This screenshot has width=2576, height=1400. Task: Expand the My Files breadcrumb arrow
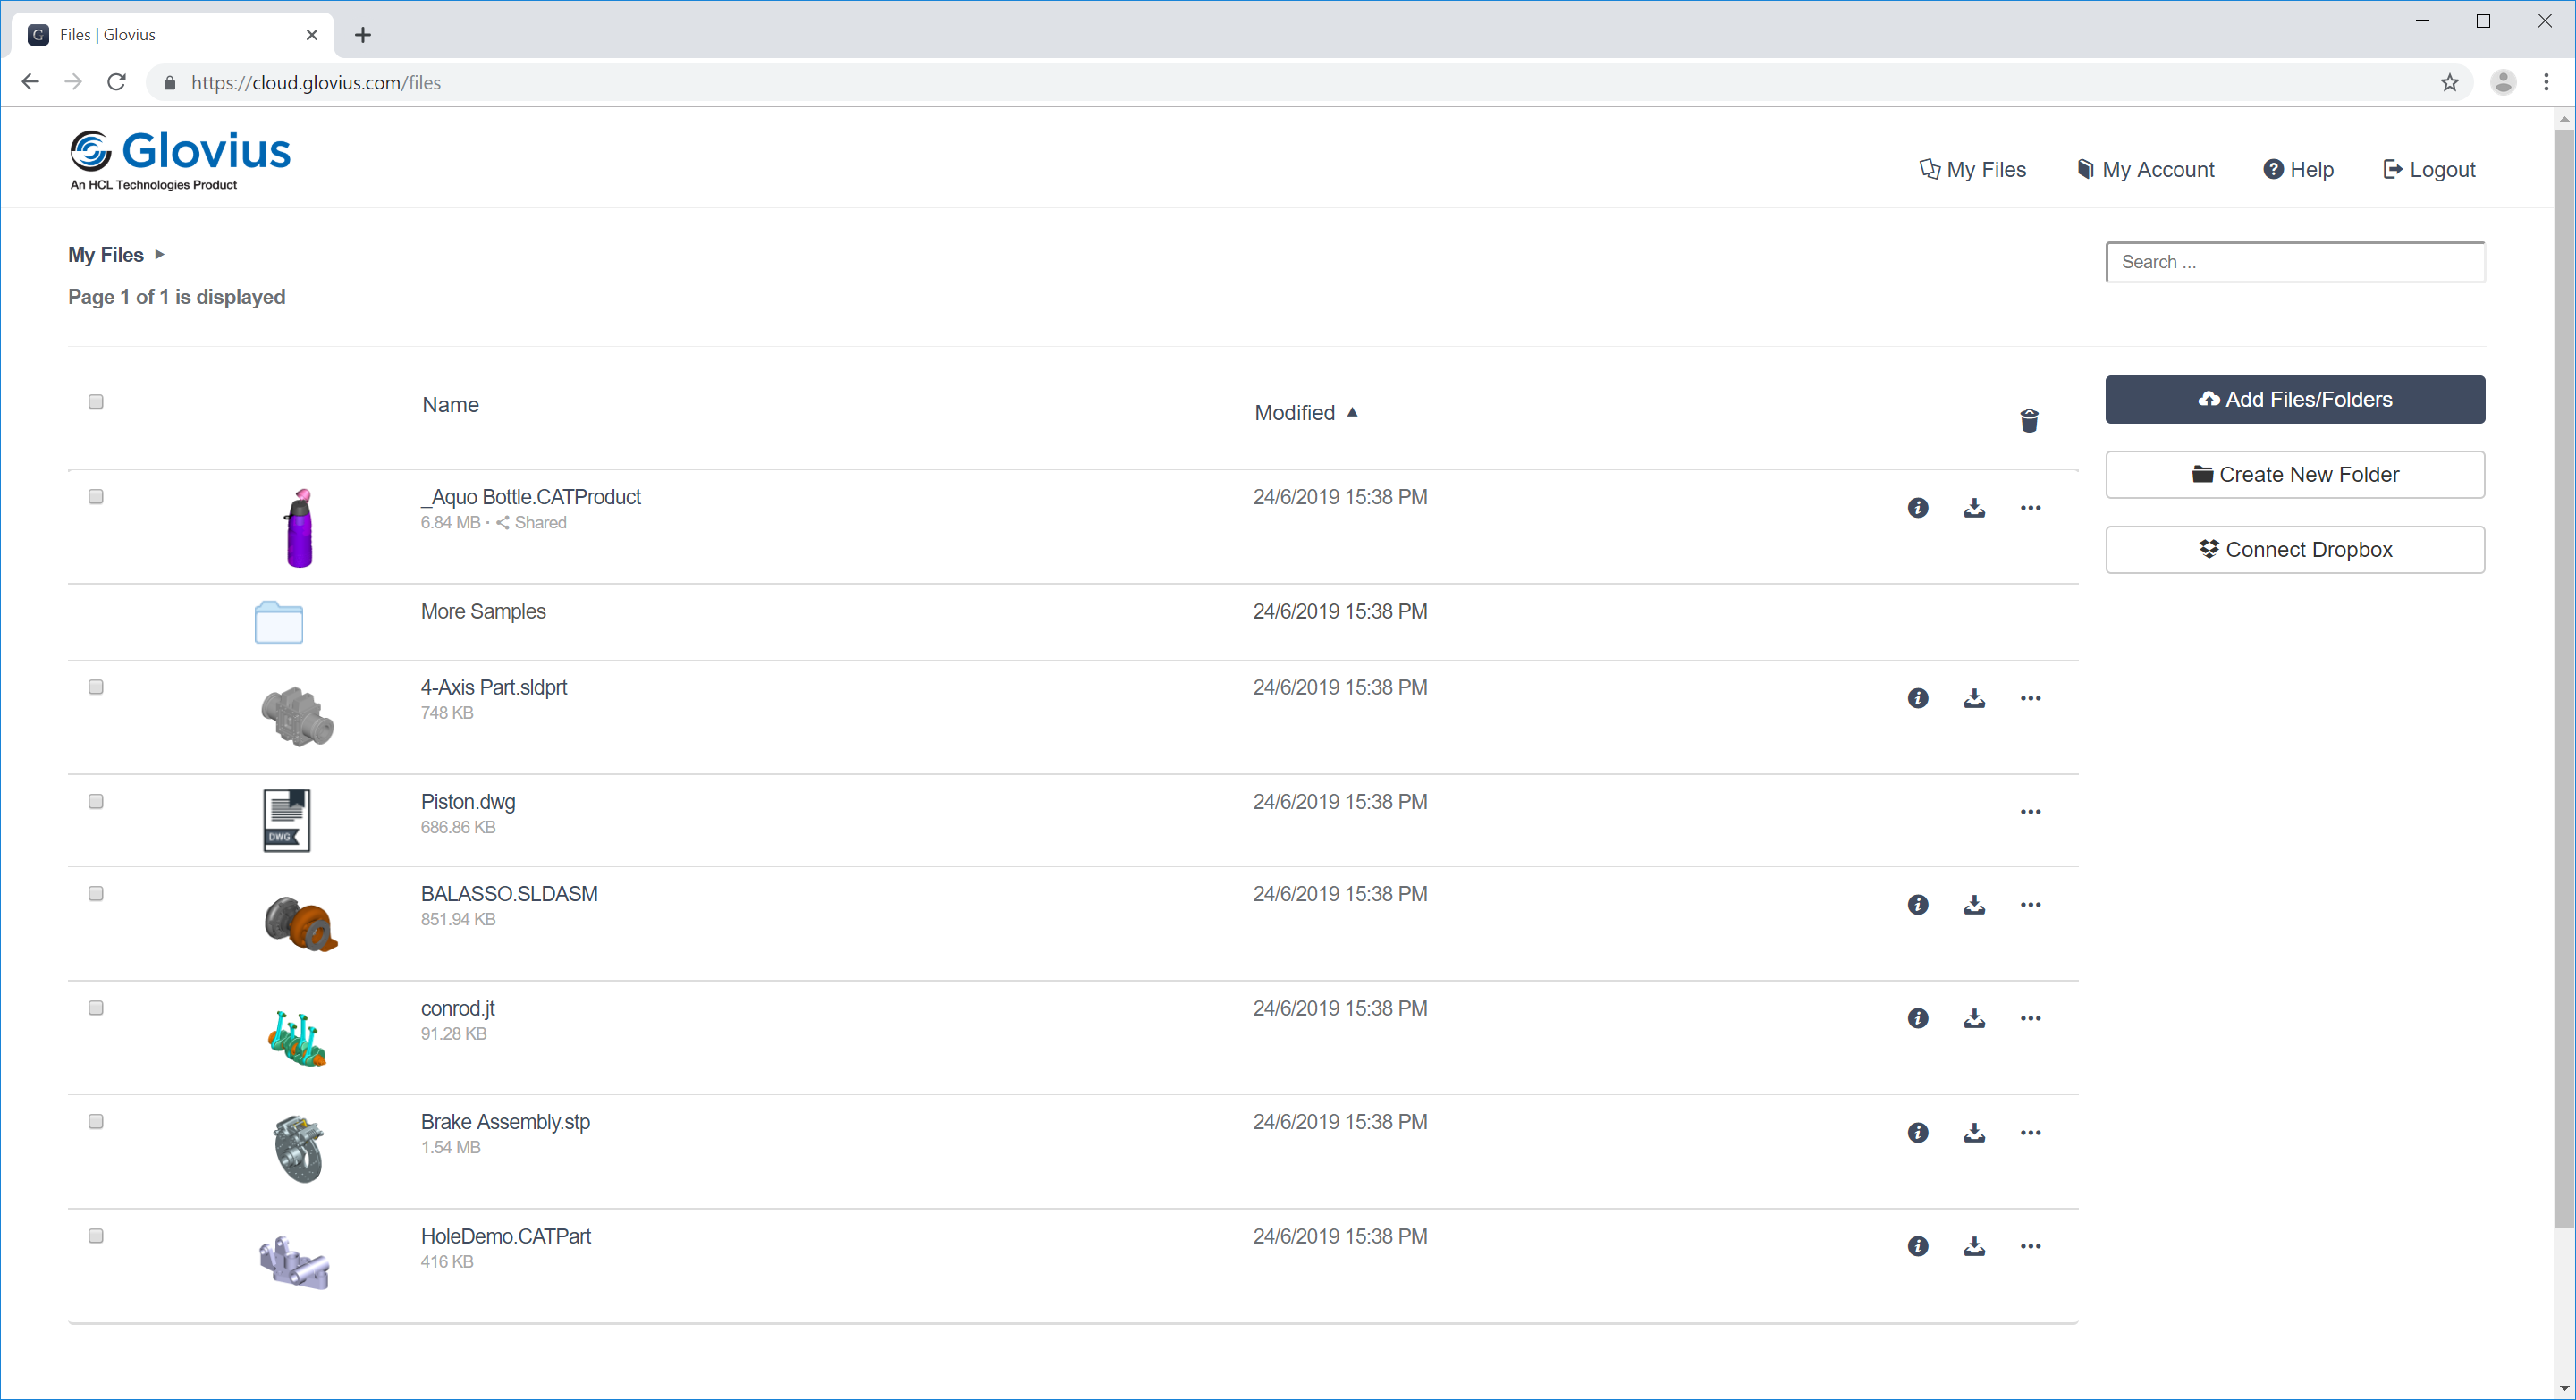[160, 255]
